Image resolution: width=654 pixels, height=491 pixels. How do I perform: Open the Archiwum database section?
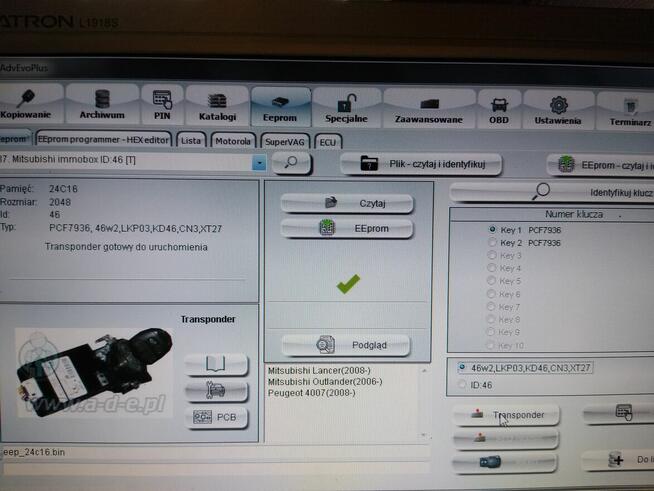pos(101,106)
